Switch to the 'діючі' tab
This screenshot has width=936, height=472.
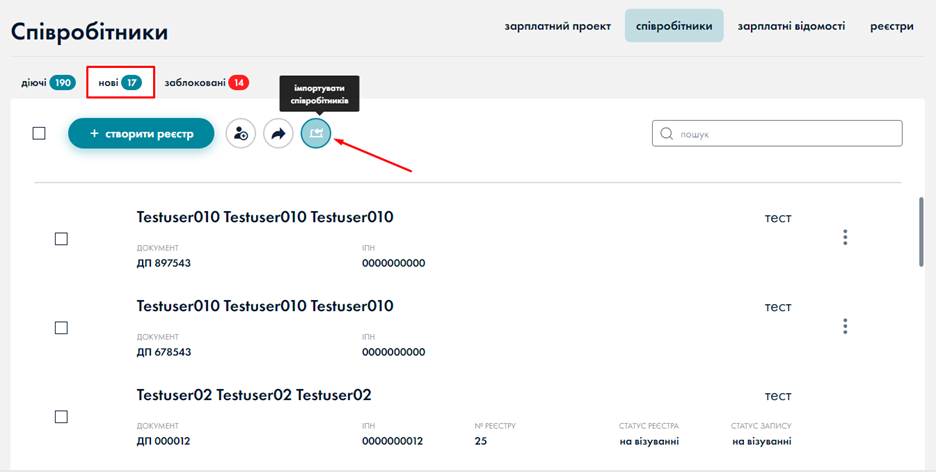point(48,82)
